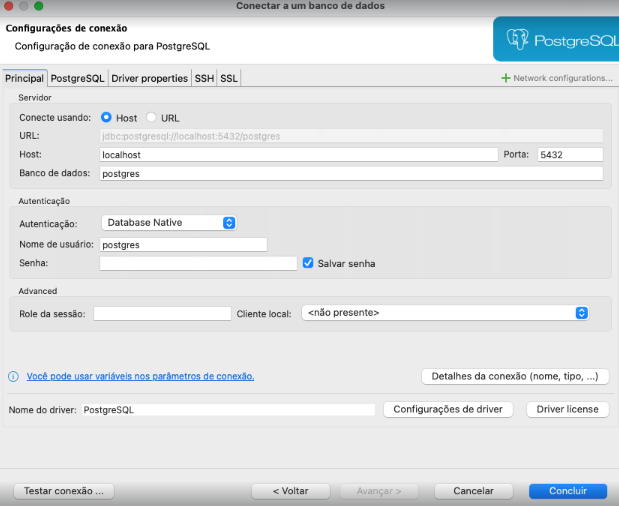Open the SSL tab
619x506 pixels.
pos(229,78)
